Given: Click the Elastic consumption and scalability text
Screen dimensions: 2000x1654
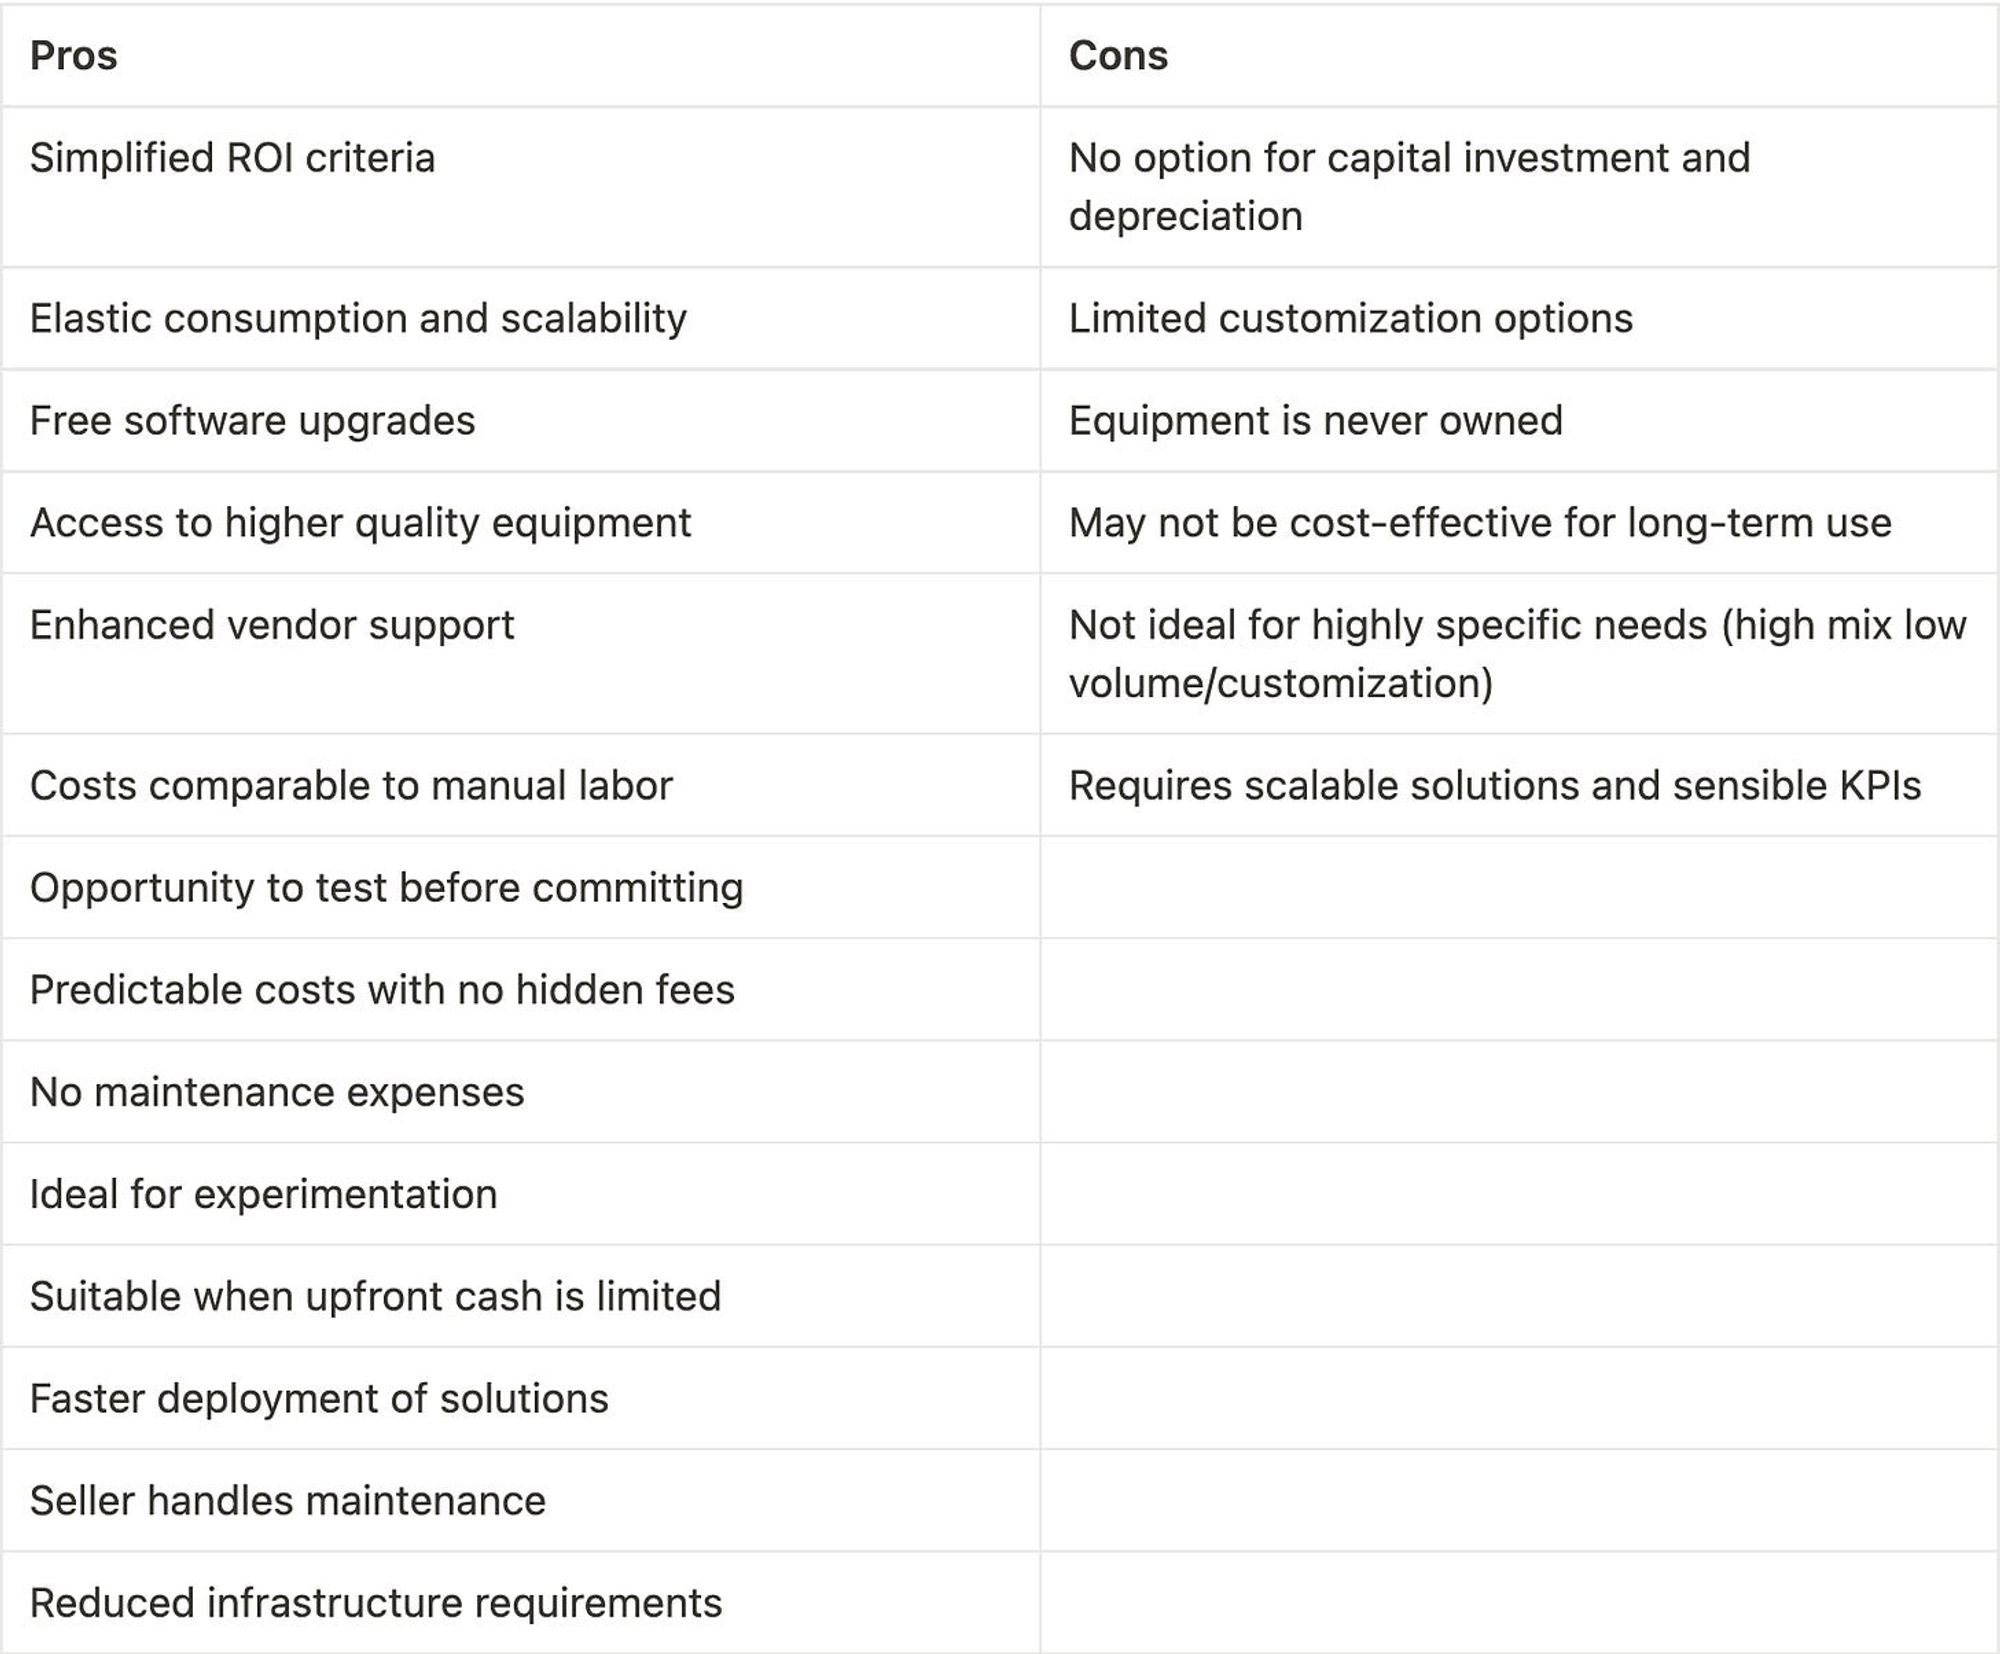Looking at the screenshot, I should click(x=358, y=319).
